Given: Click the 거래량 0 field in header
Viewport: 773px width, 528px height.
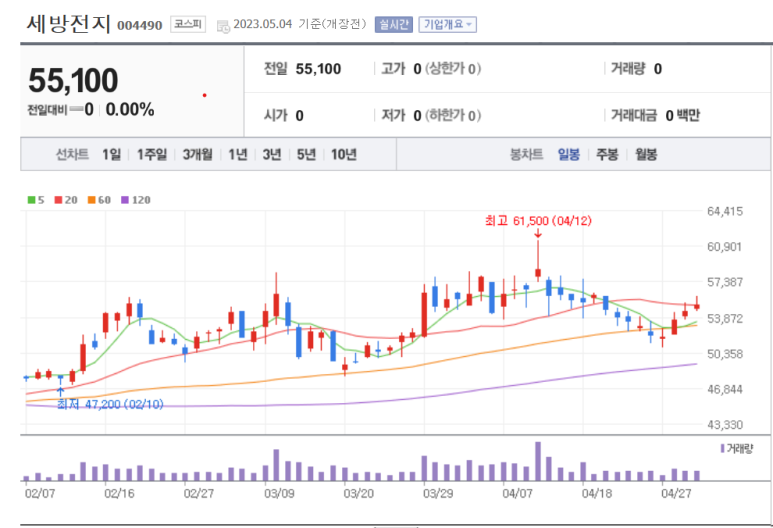Looking at the screenshot, I should [x=636, y=69].
